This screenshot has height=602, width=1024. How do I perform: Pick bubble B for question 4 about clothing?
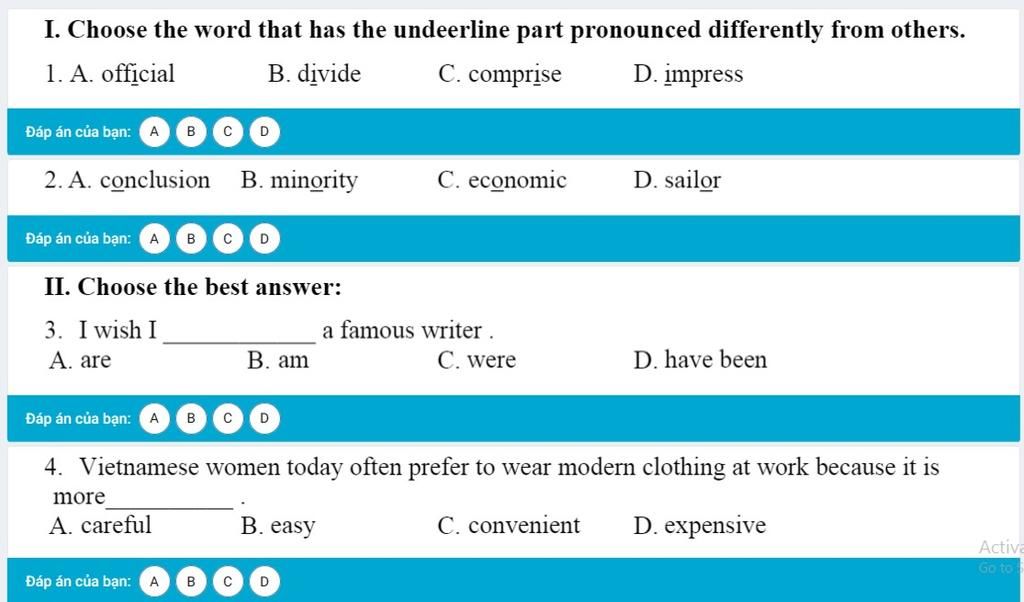(x=191, y=581)
